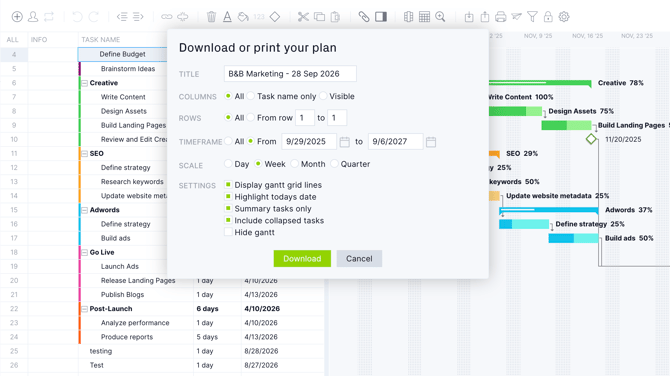Click the printer icon in toolbar
Viewport: 670px width, 376px height.
[x=501, y=17]
